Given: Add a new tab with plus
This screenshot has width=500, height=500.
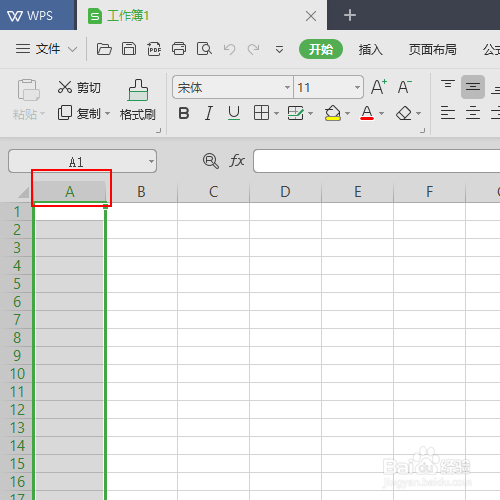Looking at the screenshot, I should pyautogui.click(x=350, y=15).
